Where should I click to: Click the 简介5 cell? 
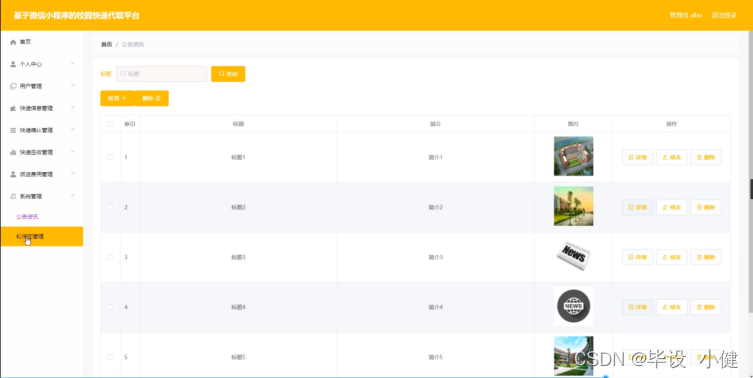click(x=436, y=357)
